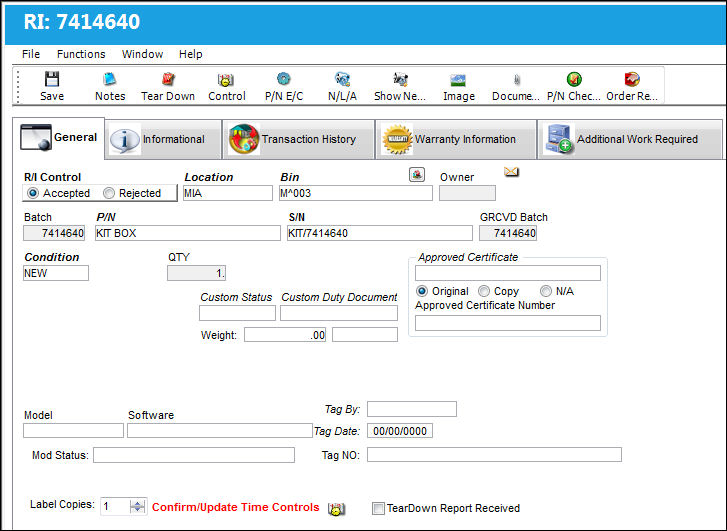Click the Weight field showing .00
Viewport: 727px width, 531px height.
tap(285, 335)
